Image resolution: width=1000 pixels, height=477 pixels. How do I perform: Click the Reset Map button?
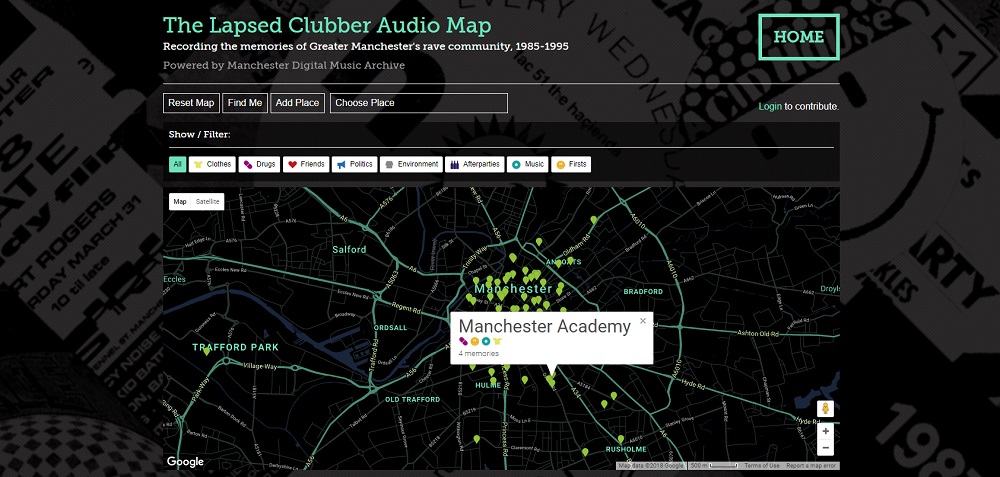coord(191,103)
